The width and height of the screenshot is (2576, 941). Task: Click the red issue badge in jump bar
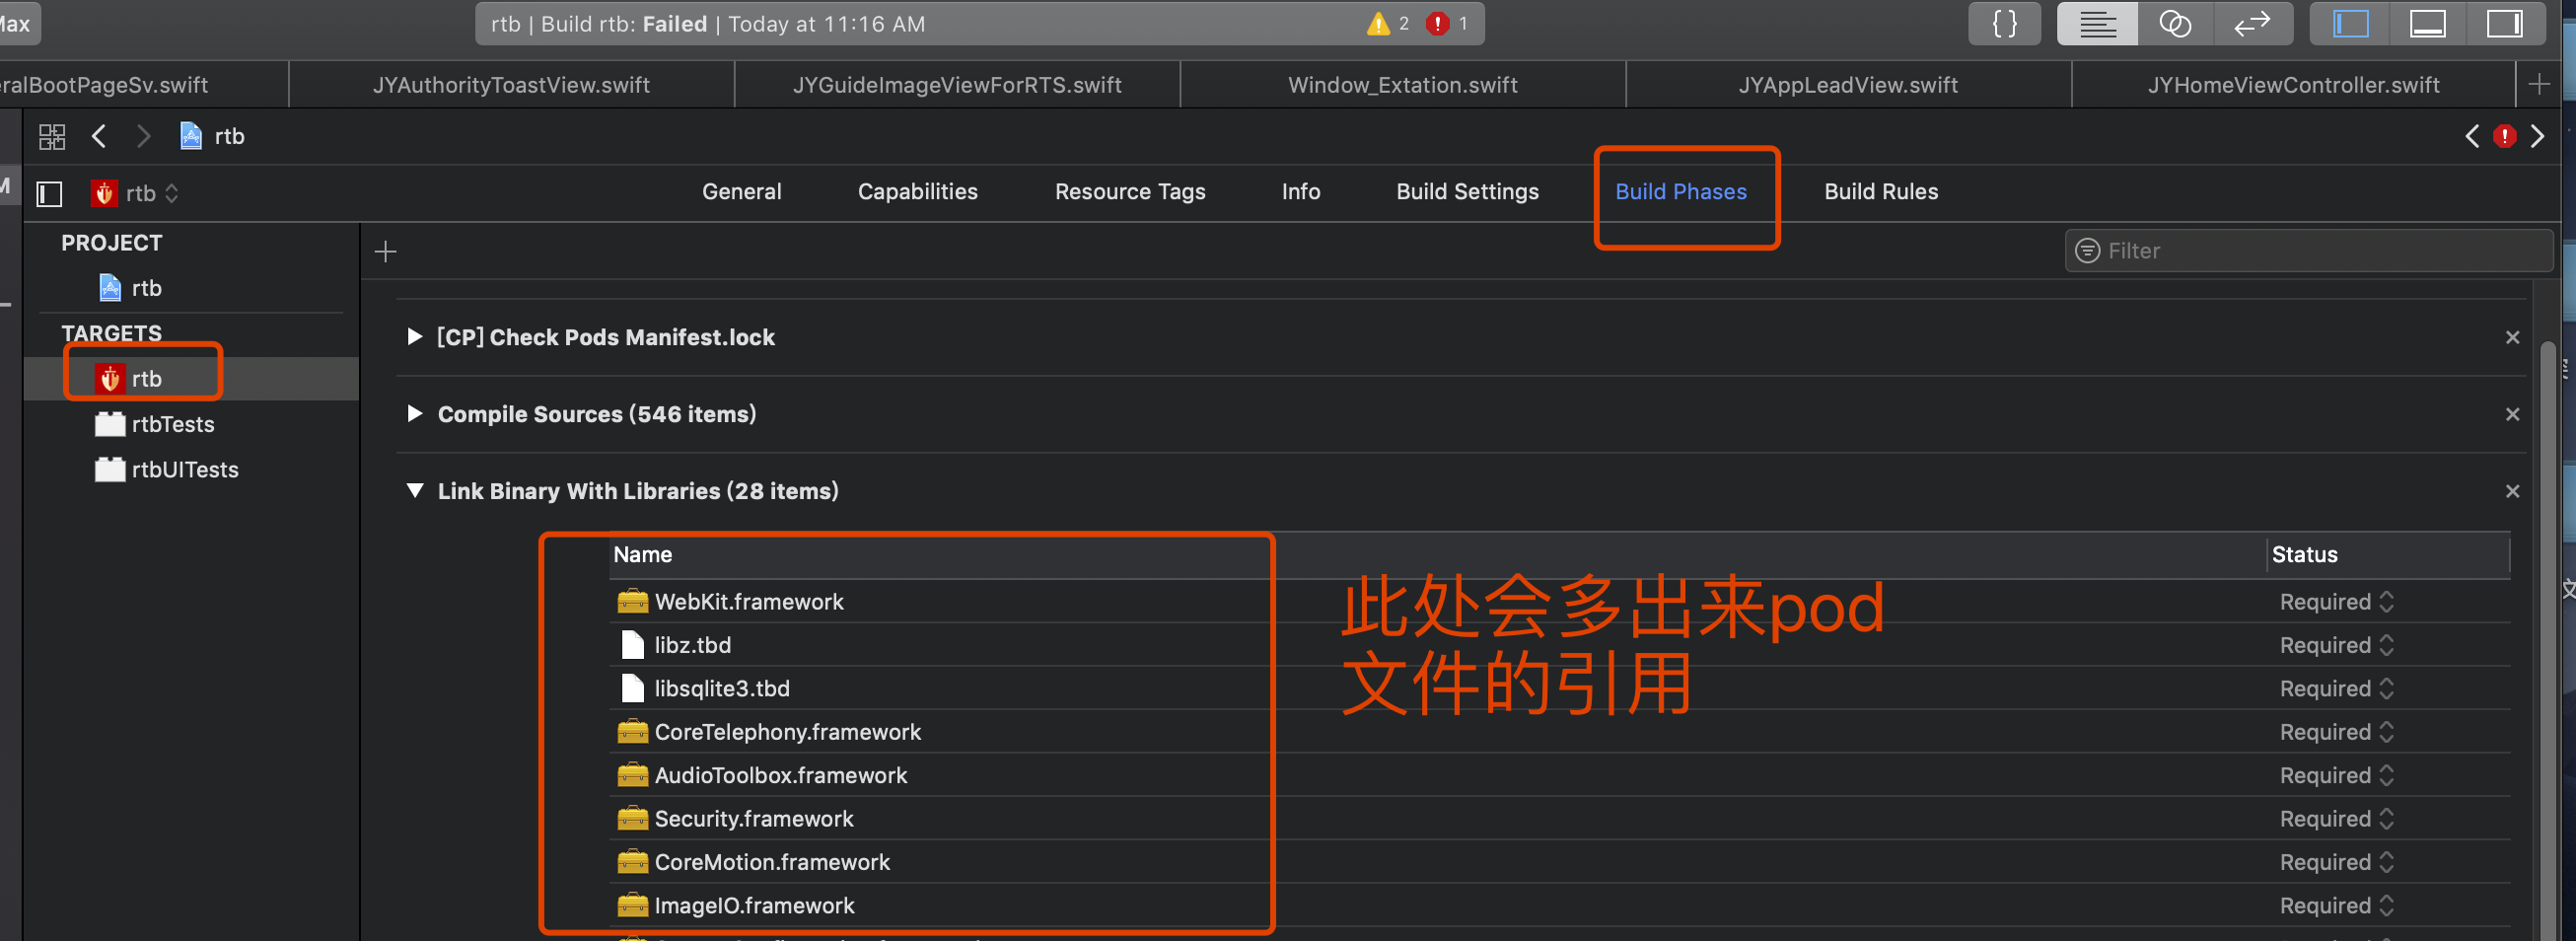[x=2504, y=136]
